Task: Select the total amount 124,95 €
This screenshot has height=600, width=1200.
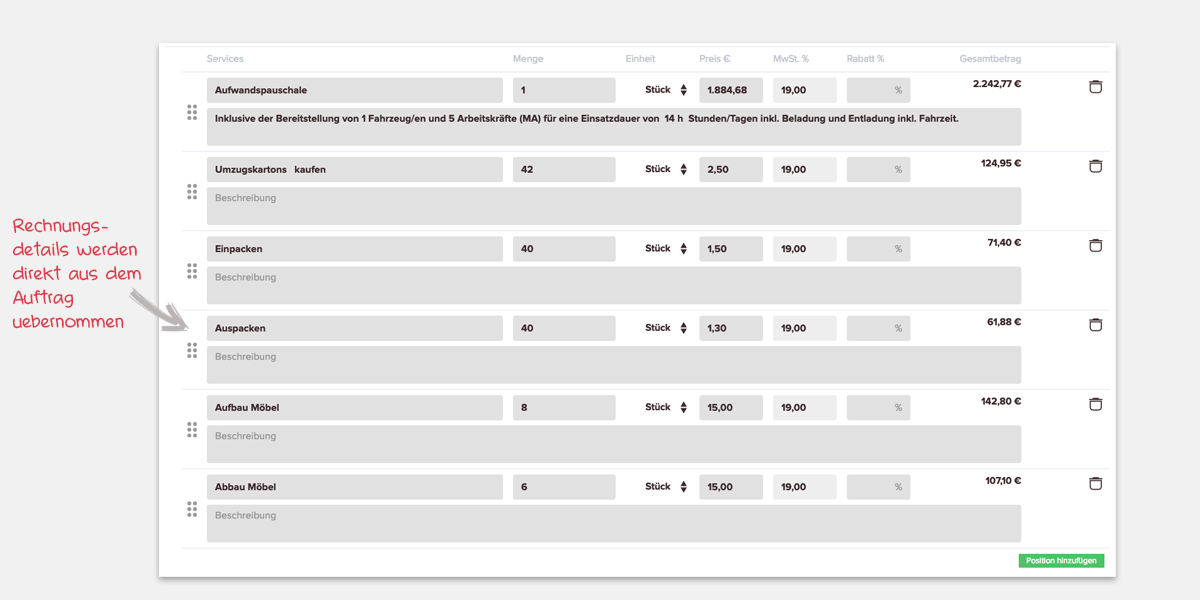Action: [1001, 163]
